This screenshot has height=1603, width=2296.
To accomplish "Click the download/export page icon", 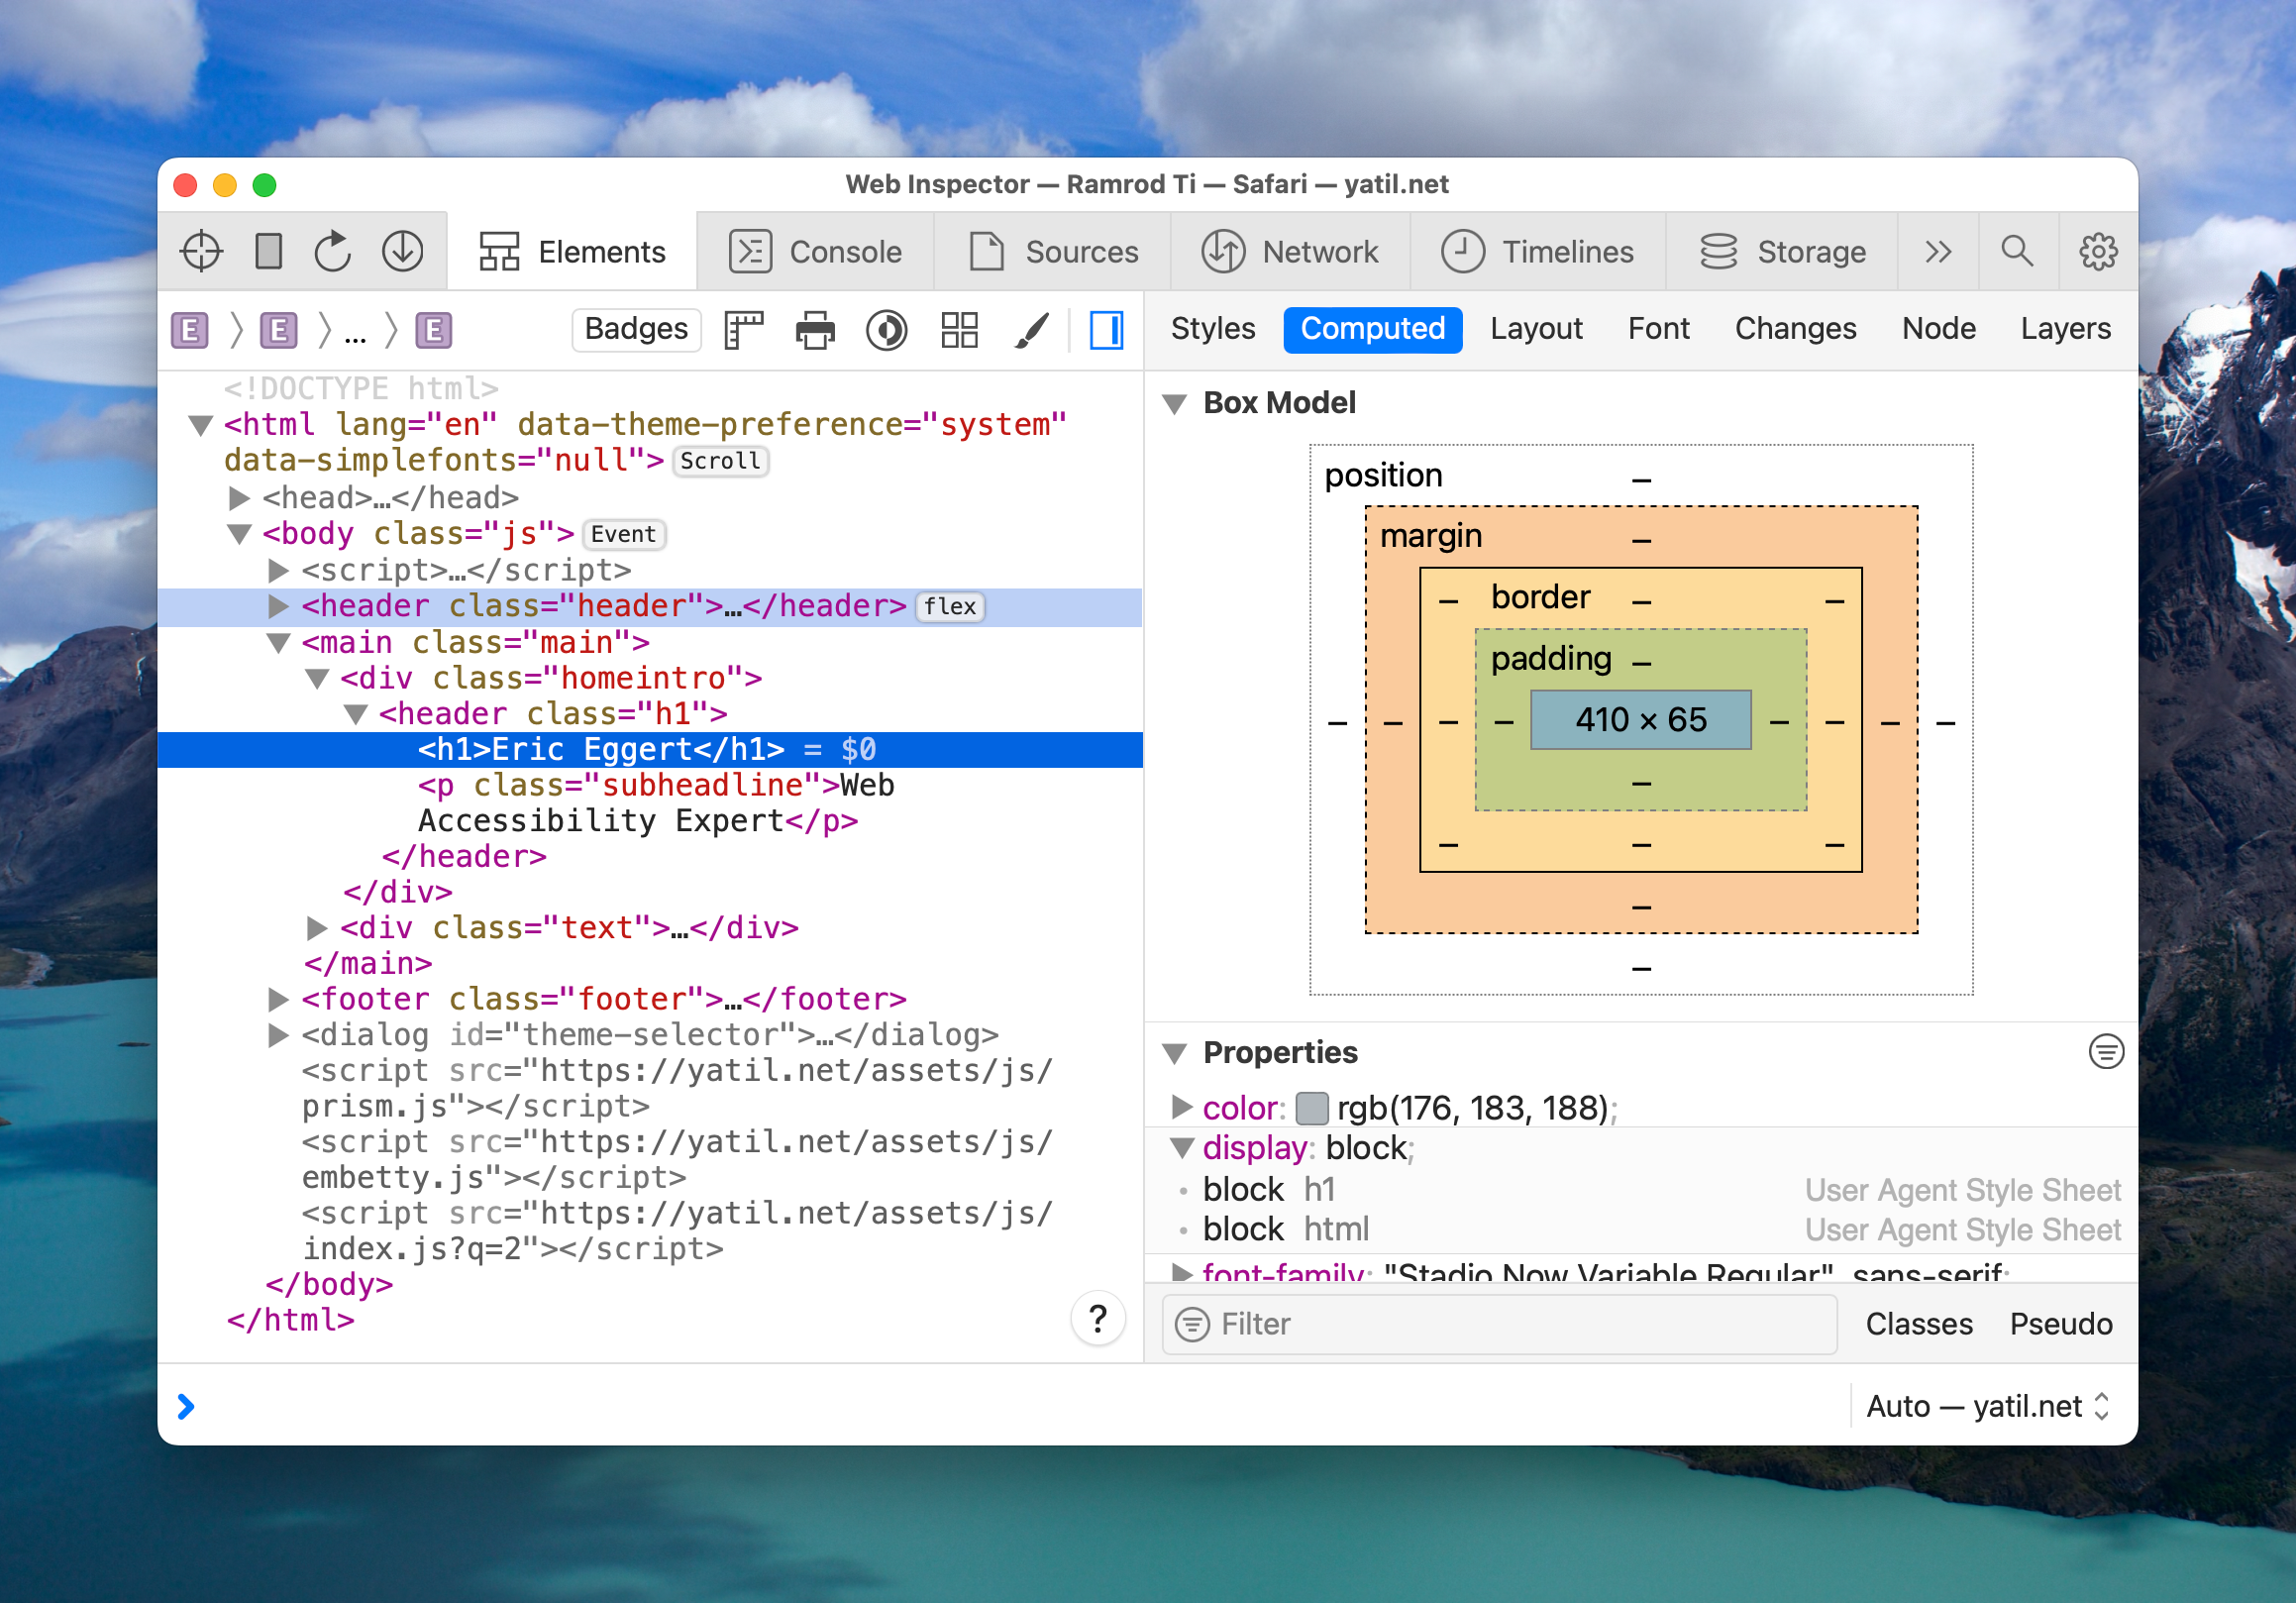I will (x=401, y=251).
